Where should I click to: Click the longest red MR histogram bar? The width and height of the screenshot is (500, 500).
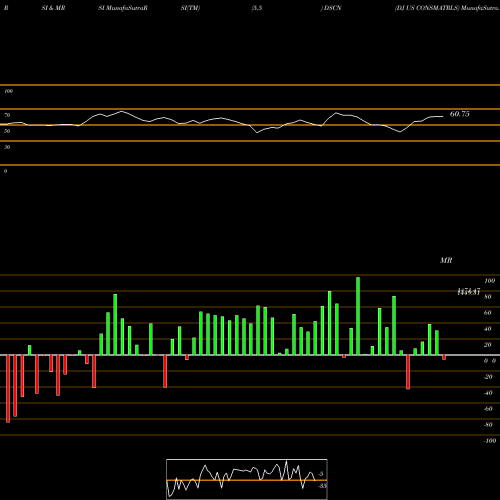coord(8,389)
